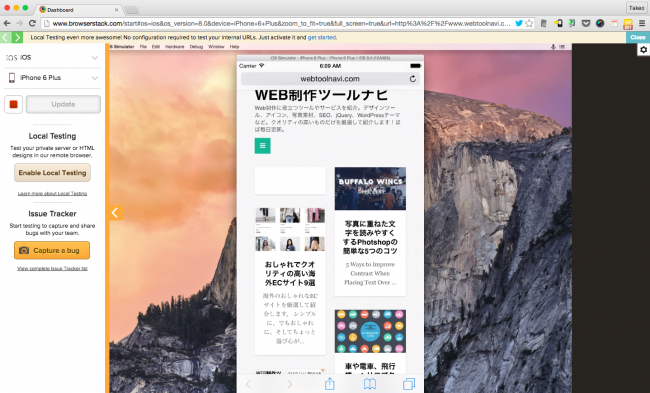Viewport: 650px width, 393px height.
Task: Click the Takeo profile button
Action: pos(636,8)
